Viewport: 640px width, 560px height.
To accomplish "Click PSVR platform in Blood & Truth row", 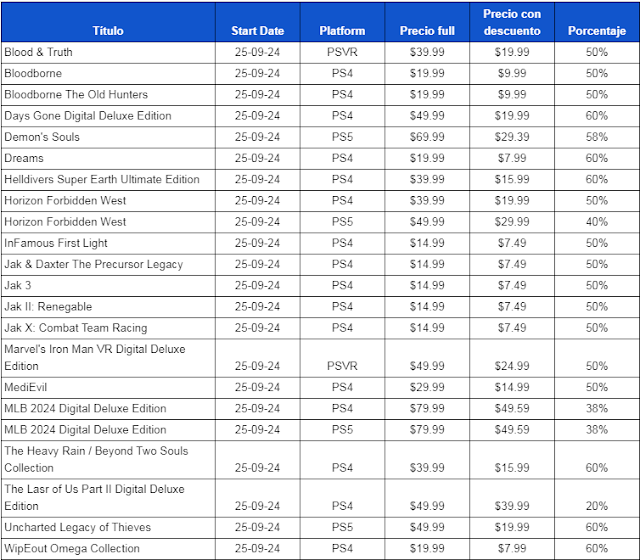I will coord(342,52).
